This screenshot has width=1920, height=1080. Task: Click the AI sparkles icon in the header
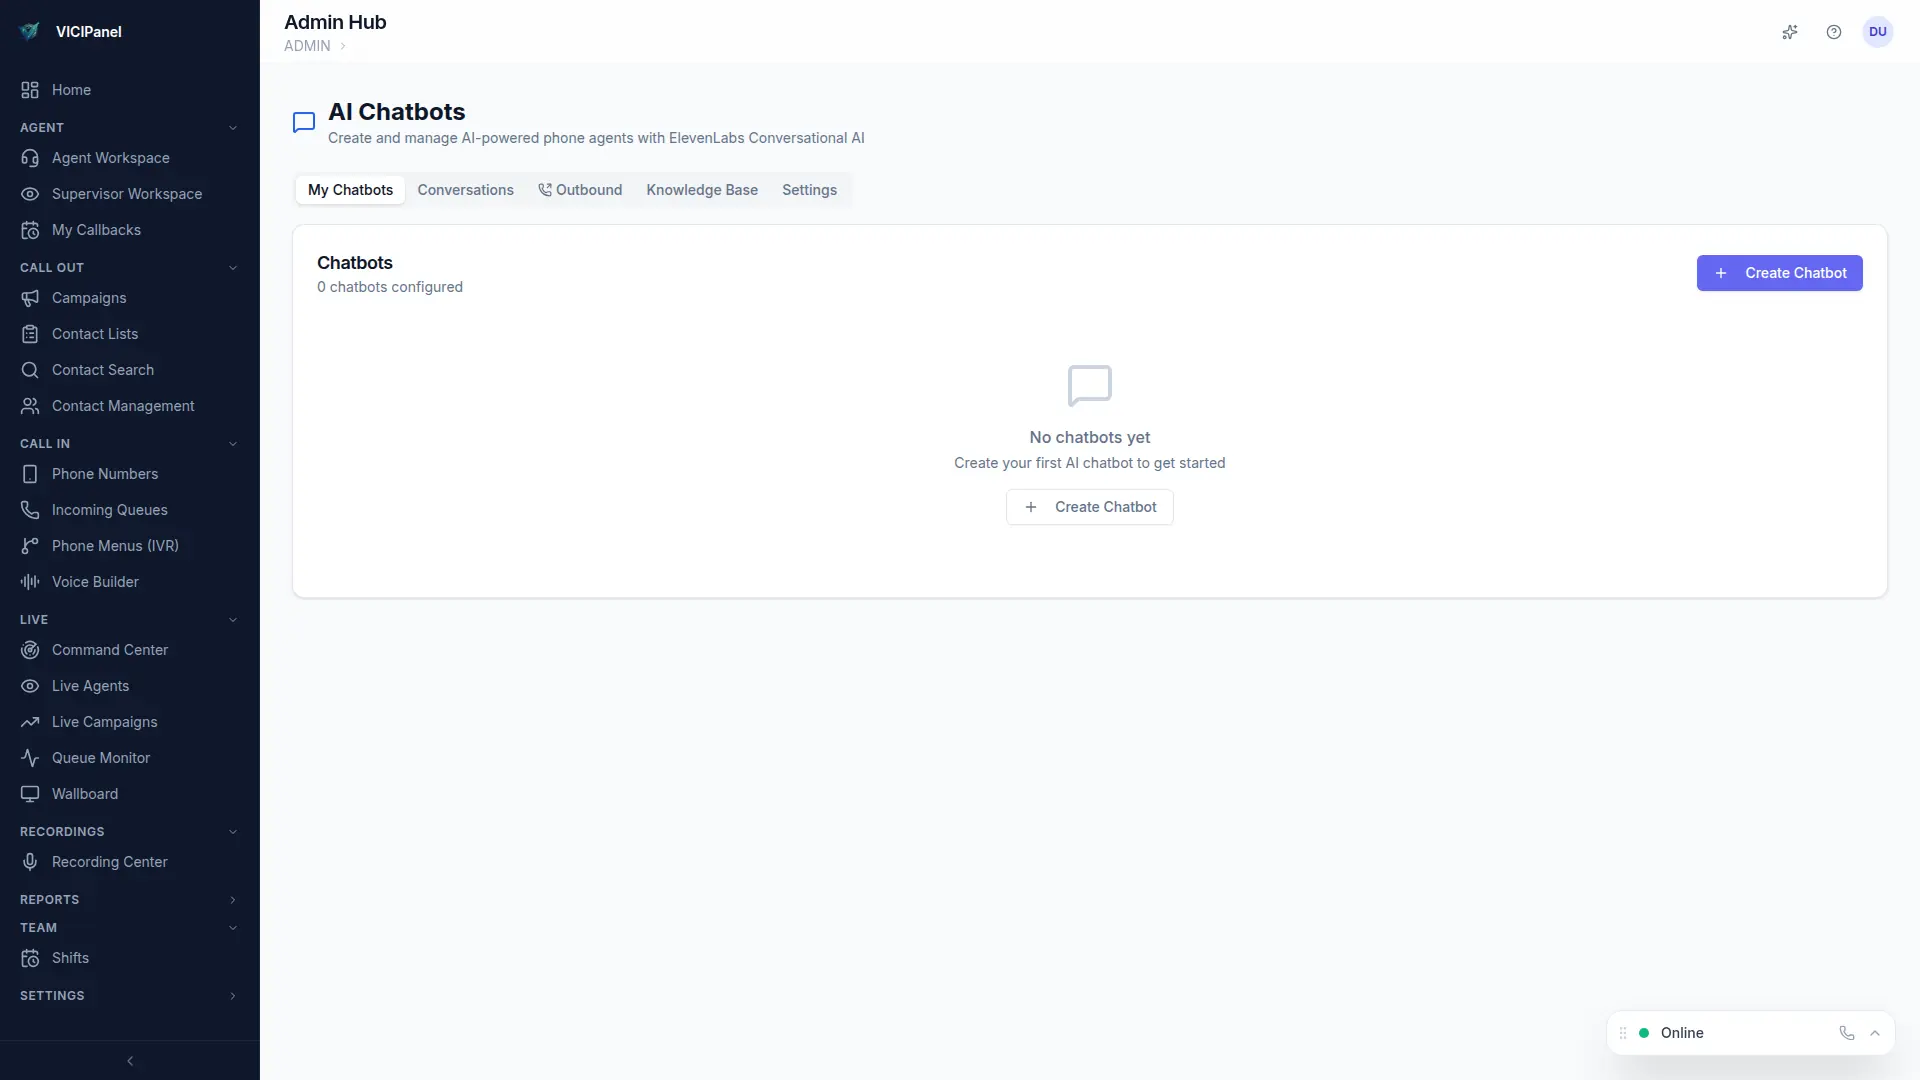[1790, 32]
